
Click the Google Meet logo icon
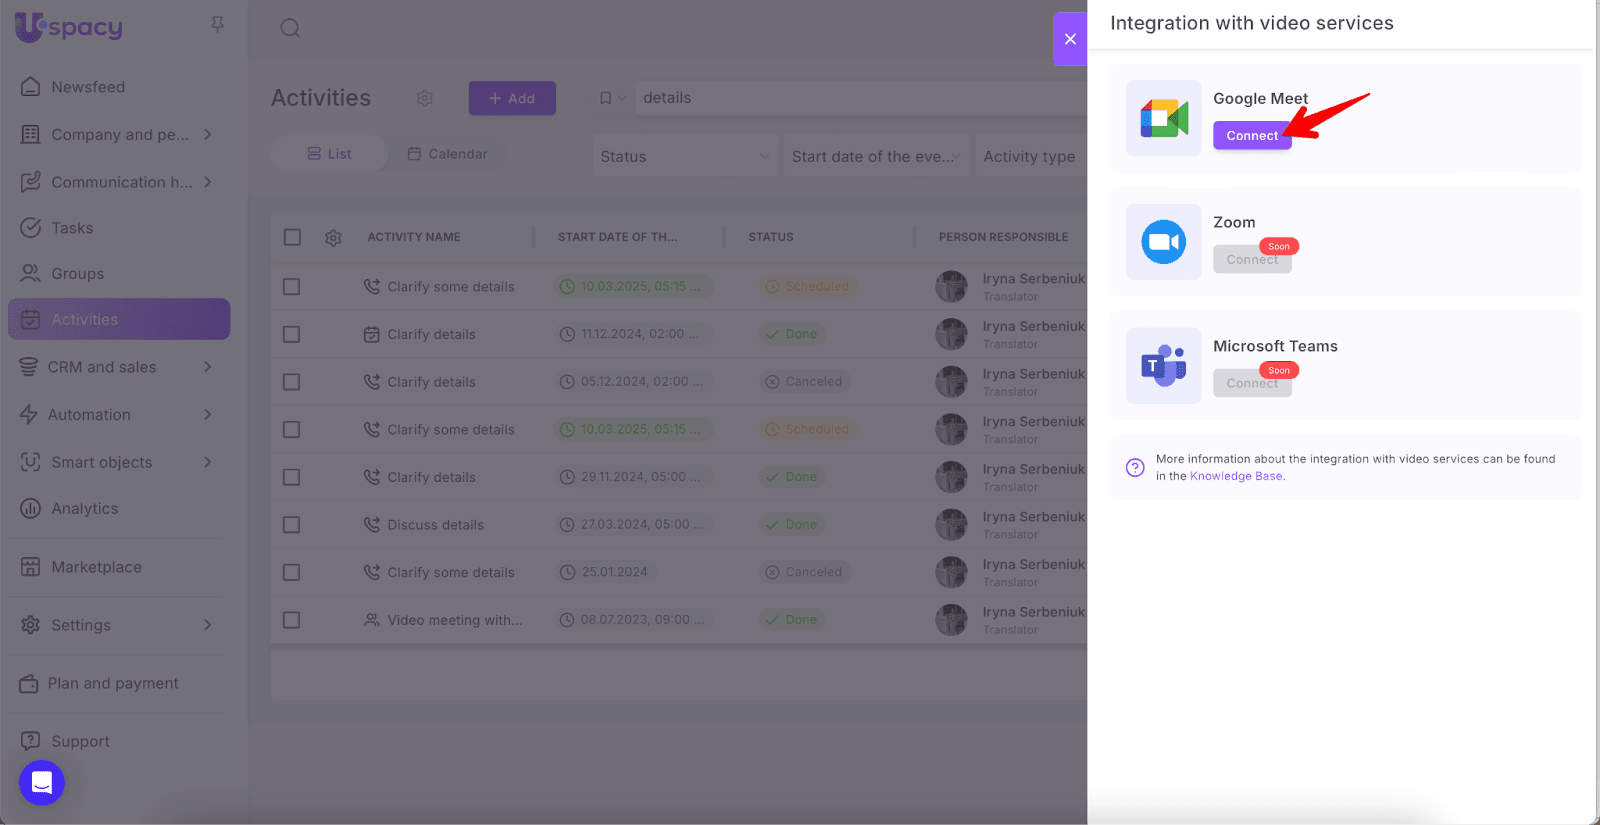(1163, 118)
